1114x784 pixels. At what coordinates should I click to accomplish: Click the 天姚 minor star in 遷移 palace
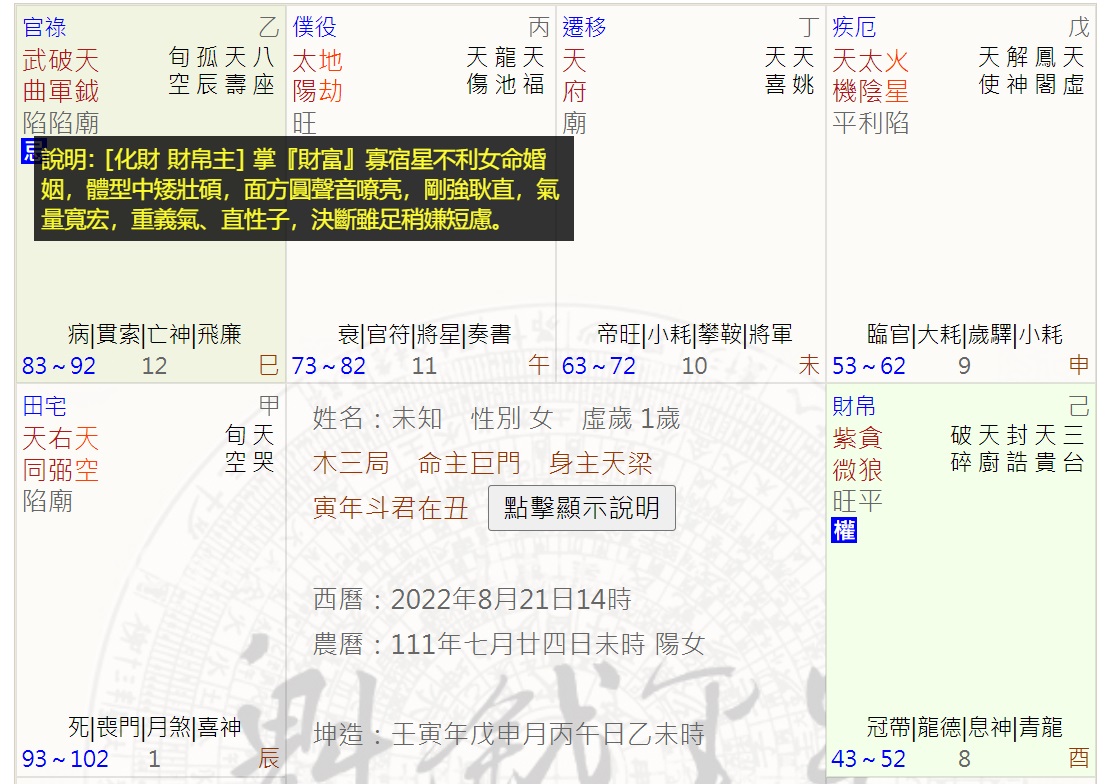tap(804, 70)
